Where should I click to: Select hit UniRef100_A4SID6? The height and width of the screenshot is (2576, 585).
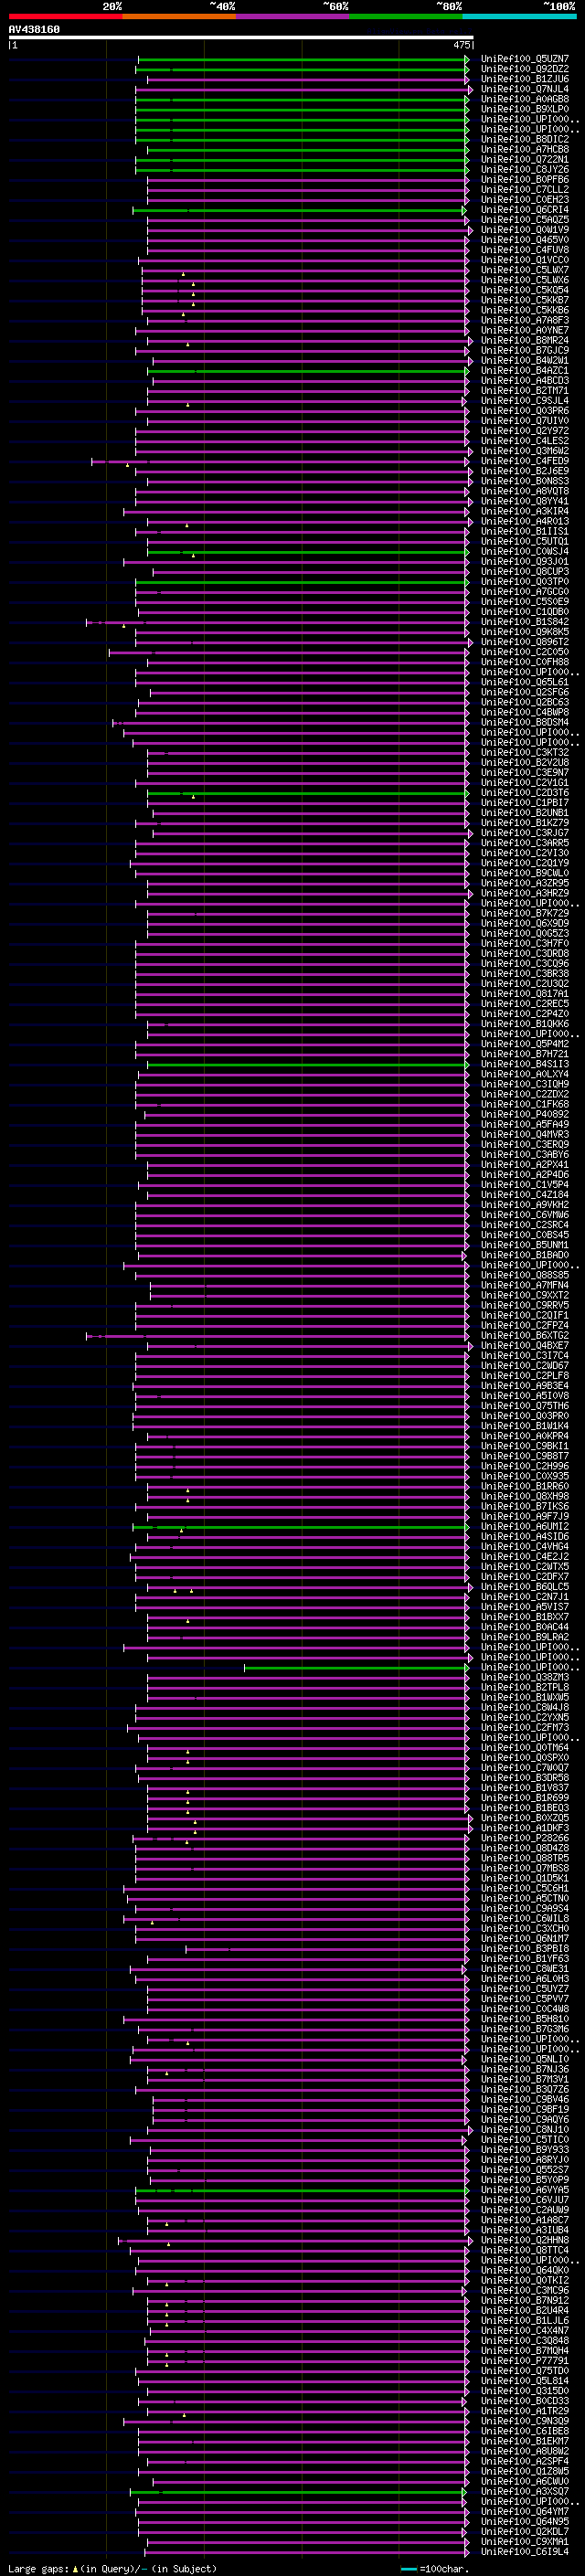[x=525, y=1537]
